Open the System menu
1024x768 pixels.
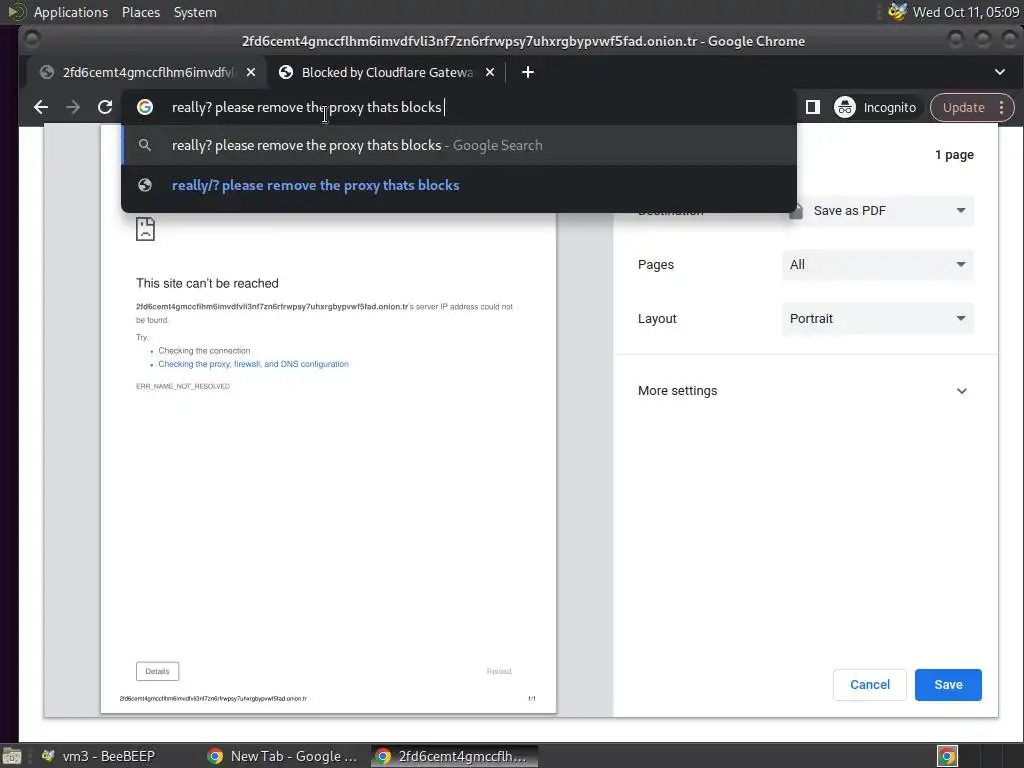pos(195,12)
